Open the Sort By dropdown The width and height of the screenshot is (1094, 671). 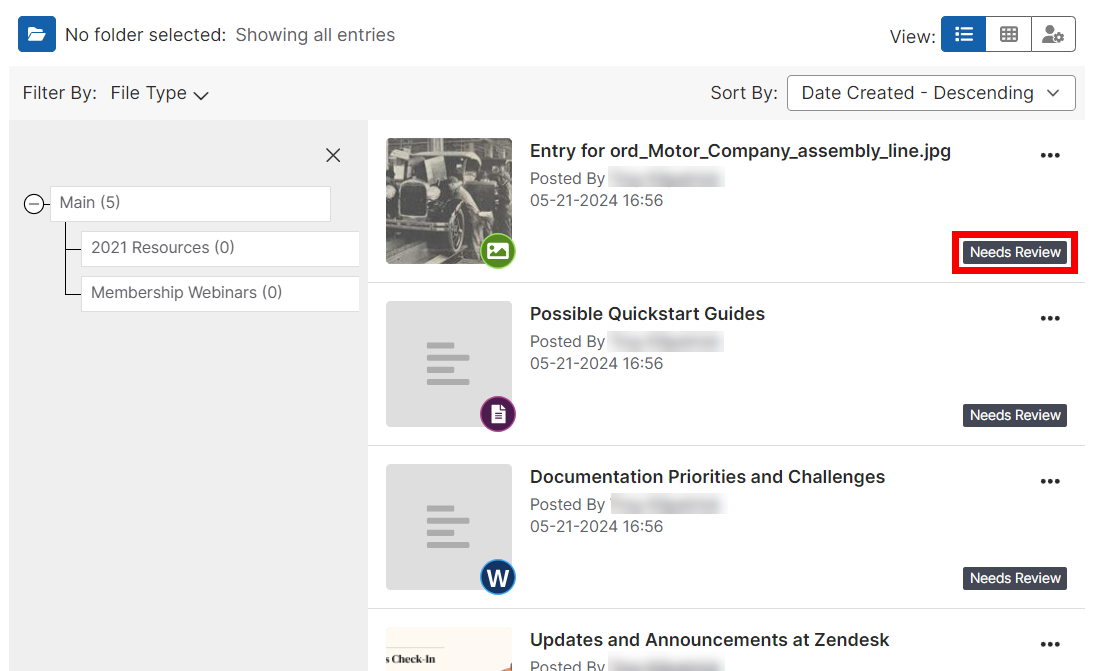pos(931,93)
